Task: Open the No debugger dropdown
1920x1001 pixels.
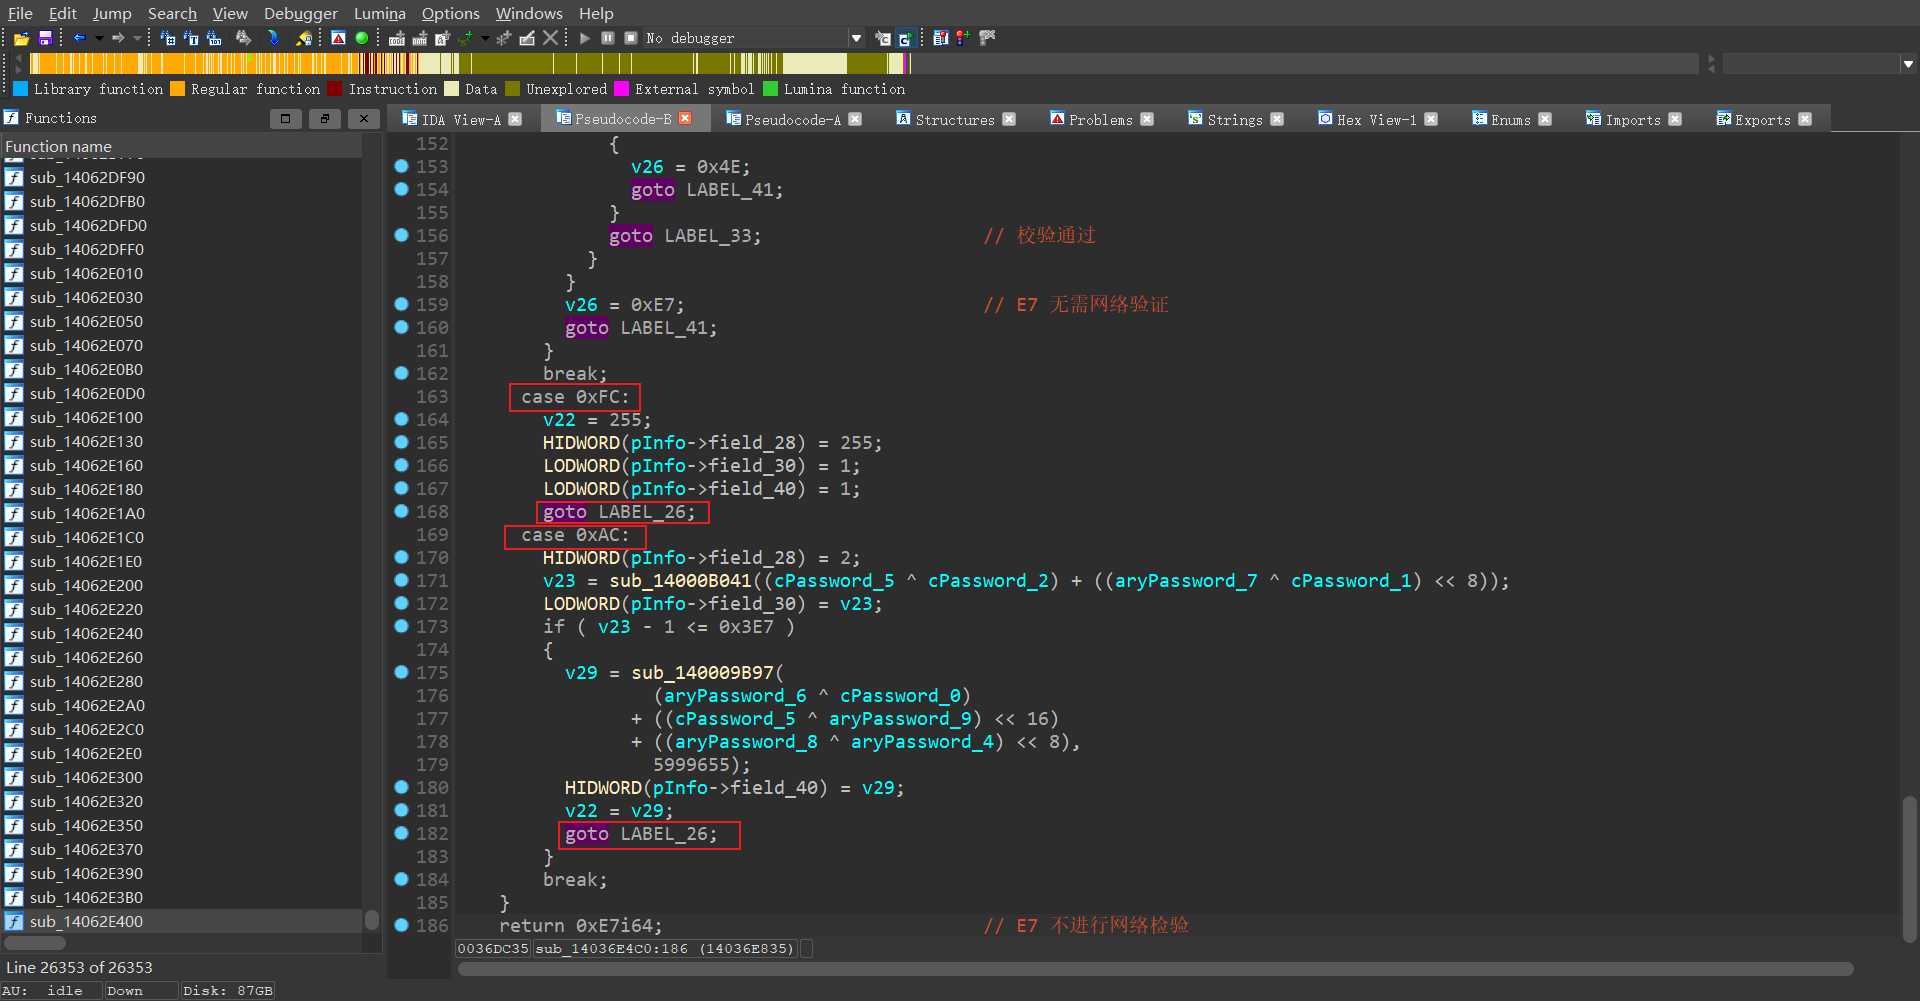Action: coord(856,38)
